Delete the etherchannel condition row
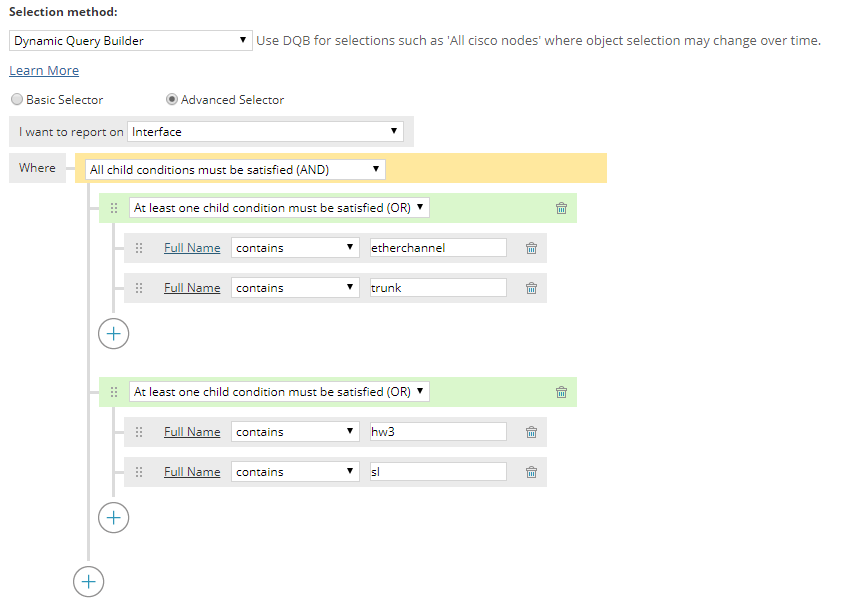842x607 pixels. (531, 248)
